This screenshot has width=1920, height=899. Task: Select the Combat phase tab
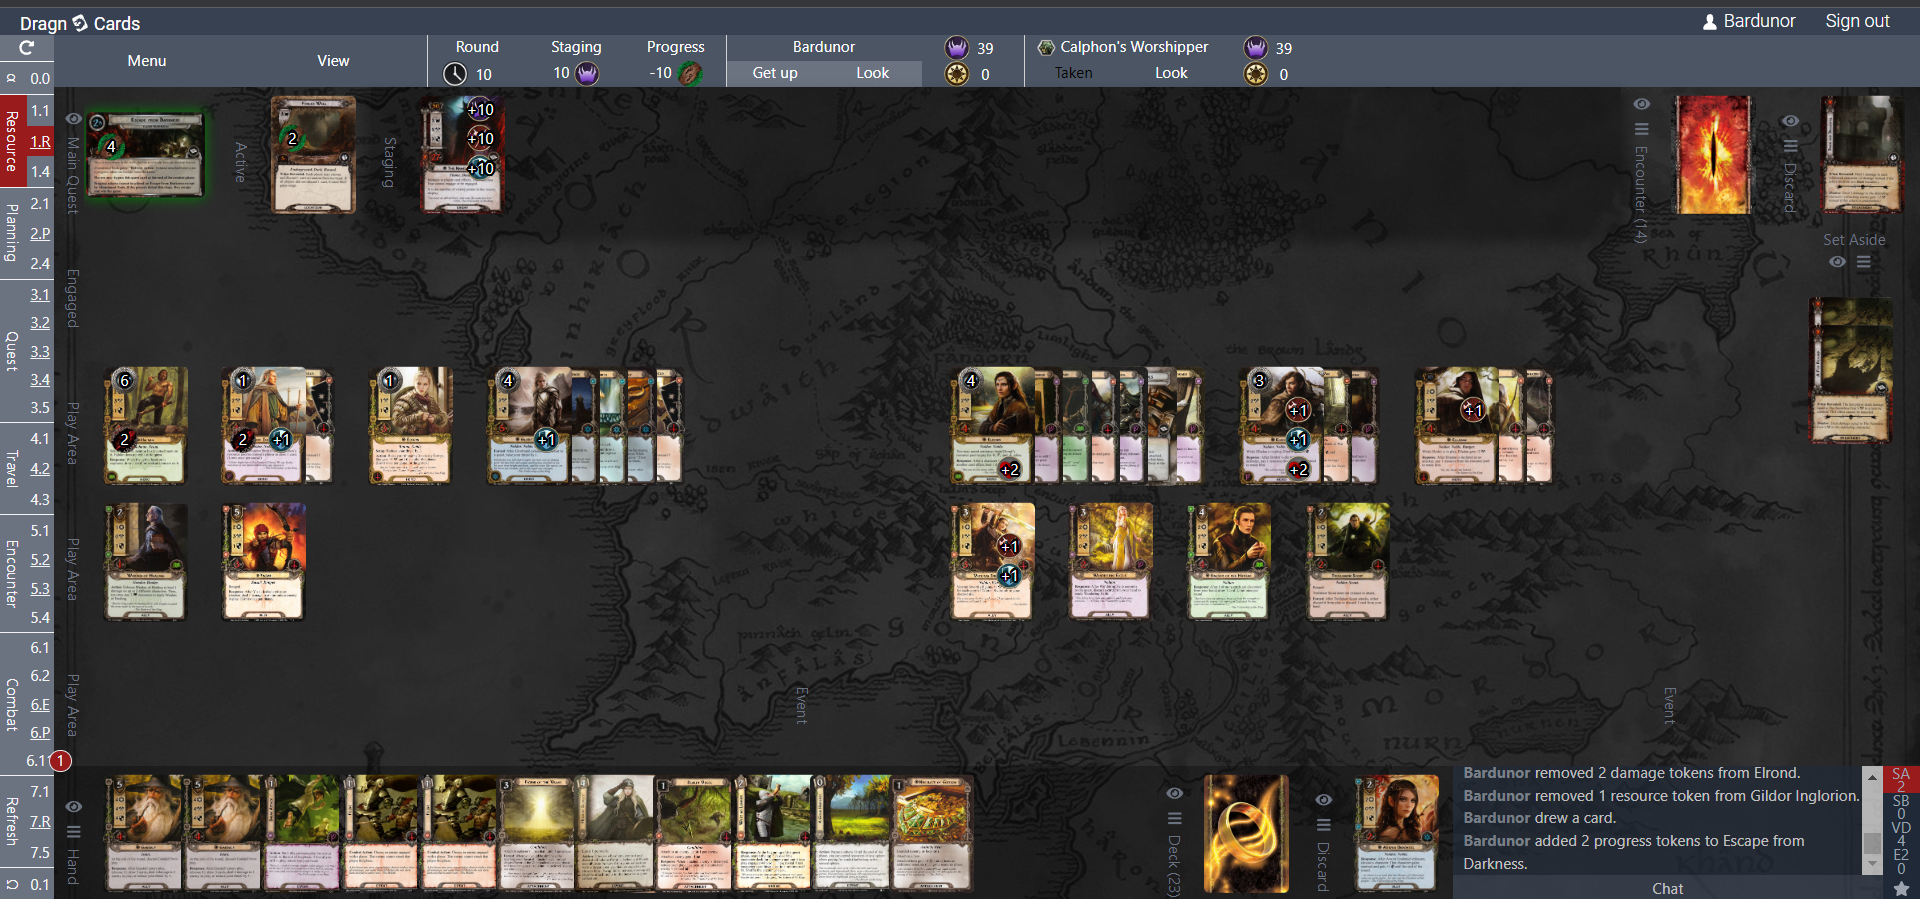tap(12, 704)
